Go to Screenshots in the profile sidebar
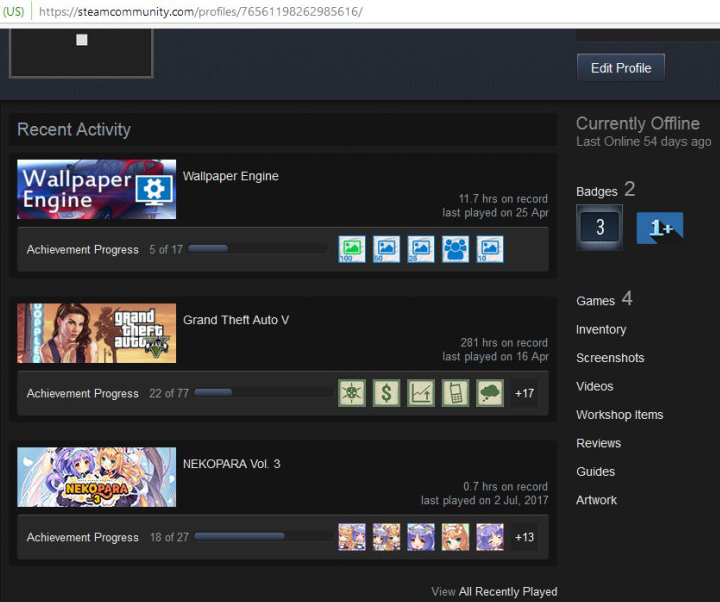This screenshot has height=602, width=720. pos(610,357)
